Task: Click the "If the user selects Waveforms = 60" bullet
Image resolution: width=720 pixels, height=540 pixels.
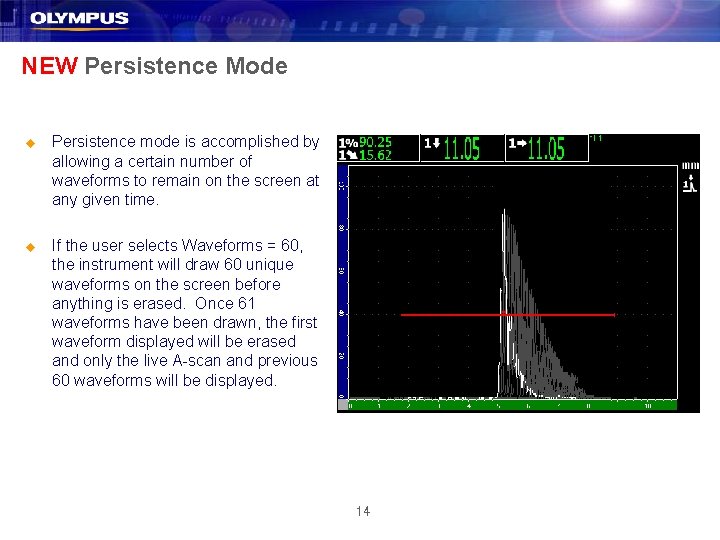Action: [x=184, y=313]
